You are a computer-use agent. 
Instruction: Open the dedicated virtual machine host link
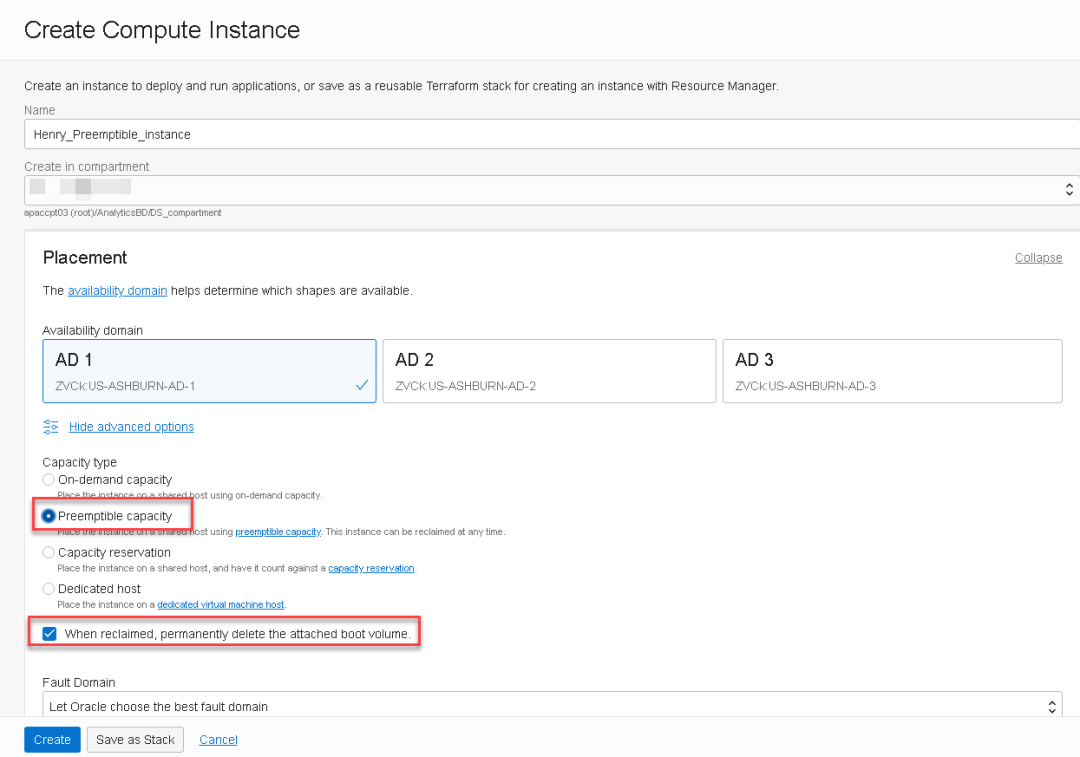221,605
